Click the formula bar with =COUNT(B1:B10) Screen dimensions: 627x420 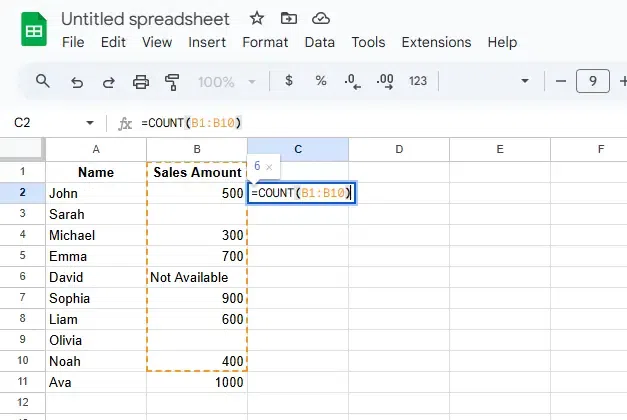coord(191,123)
